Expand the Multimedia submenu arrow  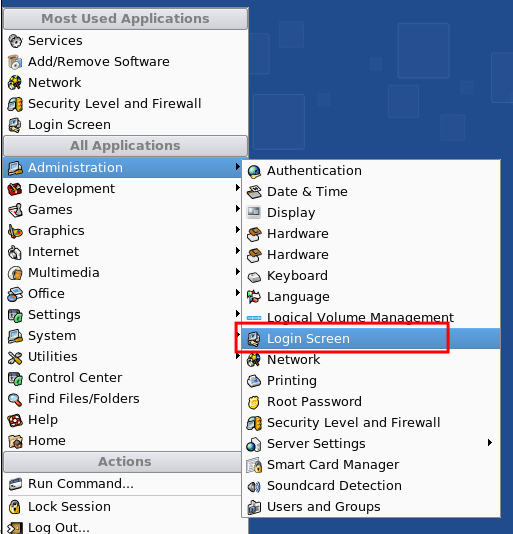[x=238, y=271]
